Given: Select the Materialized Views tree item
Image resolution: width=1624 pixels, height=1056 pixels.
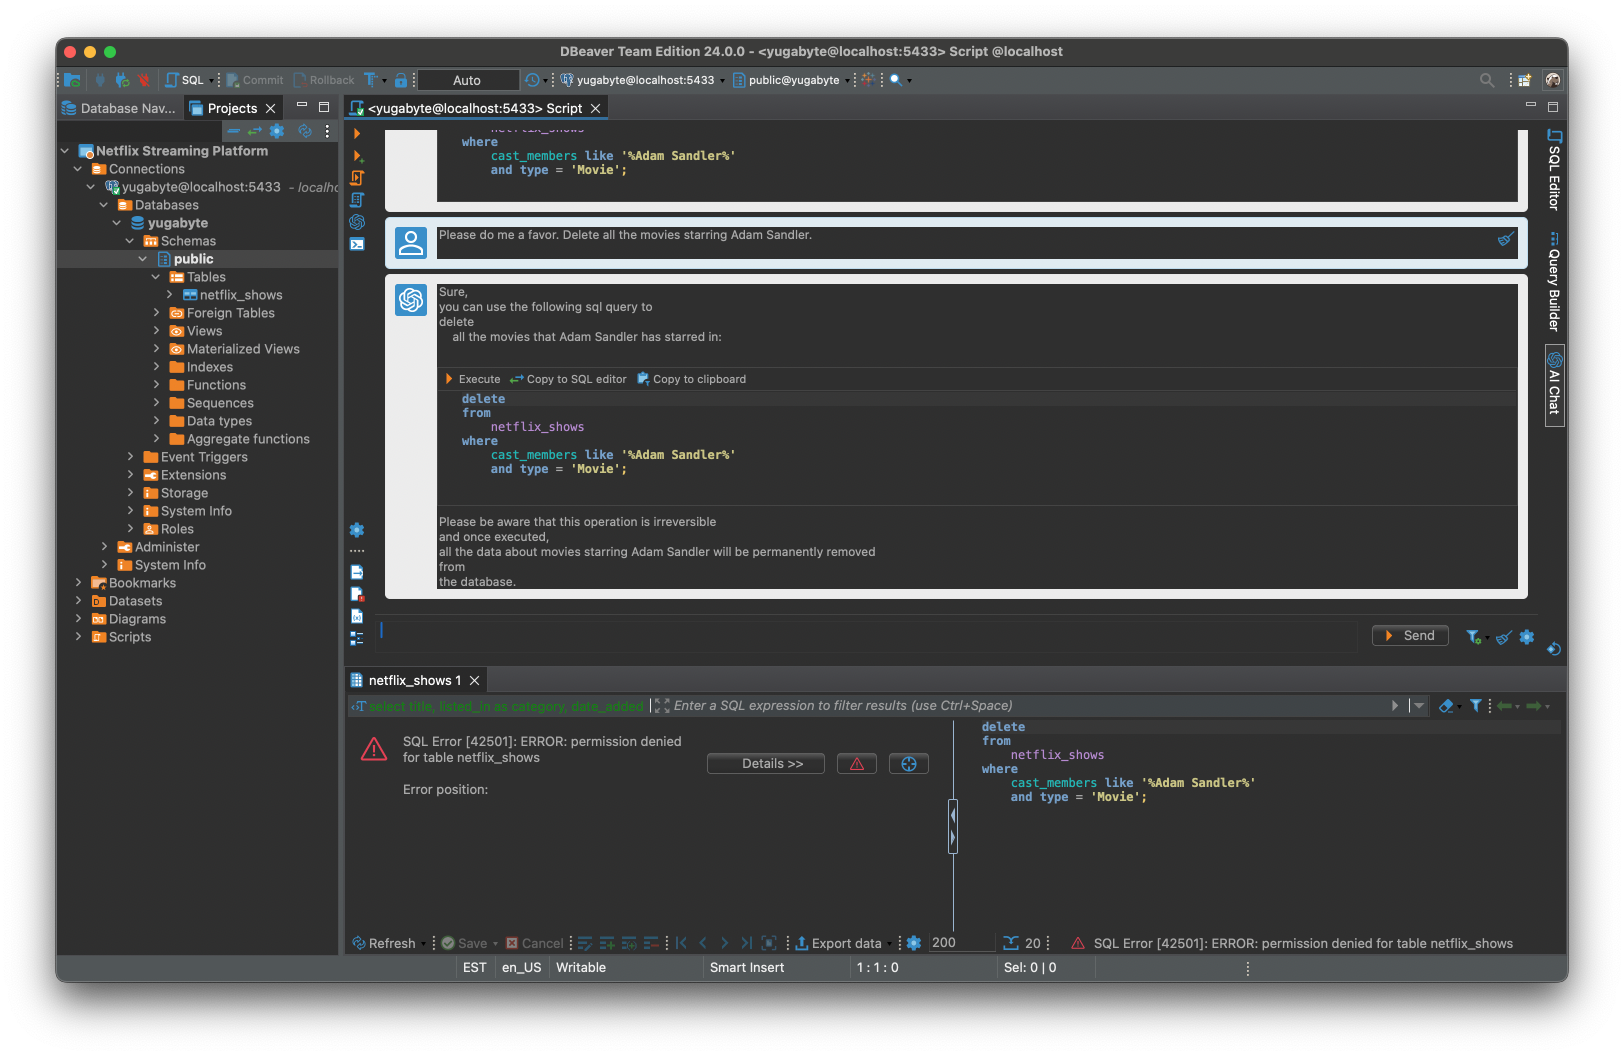Looking at the screenshot, I should 243,349.
